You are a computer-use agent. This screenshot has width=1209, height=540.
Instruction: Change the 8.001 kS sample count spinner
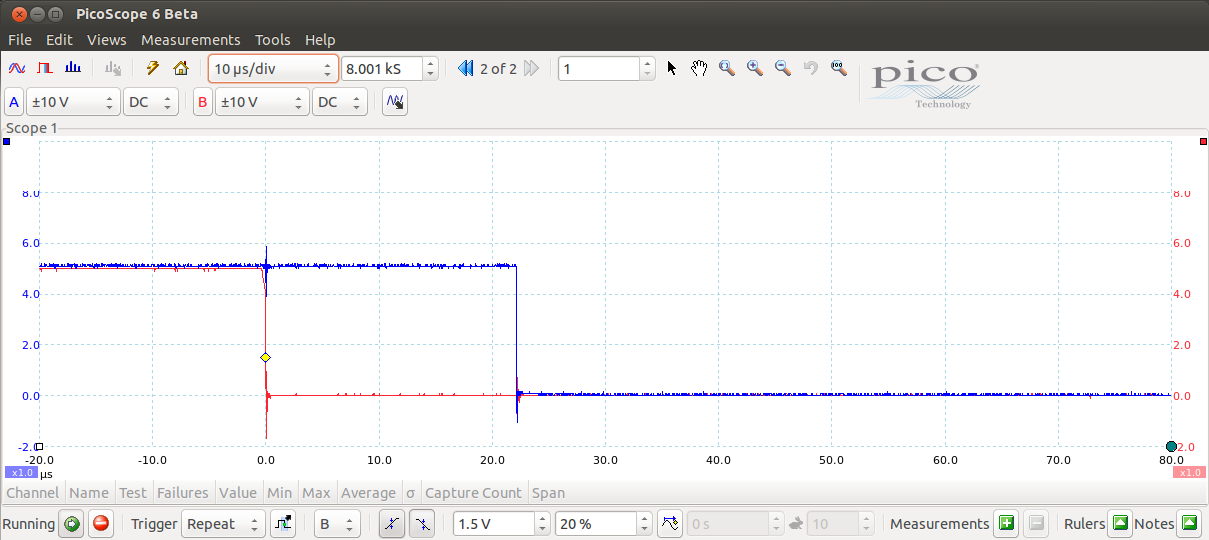pyautogui.click(x=430, y=69)
